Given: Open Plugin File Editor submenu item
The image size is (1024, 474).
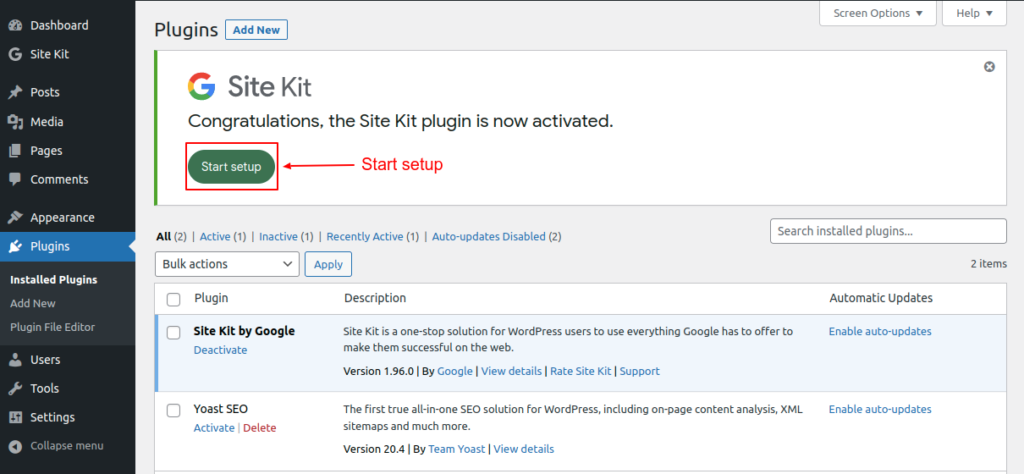Looking at the screenshot, I should point(52,327).
